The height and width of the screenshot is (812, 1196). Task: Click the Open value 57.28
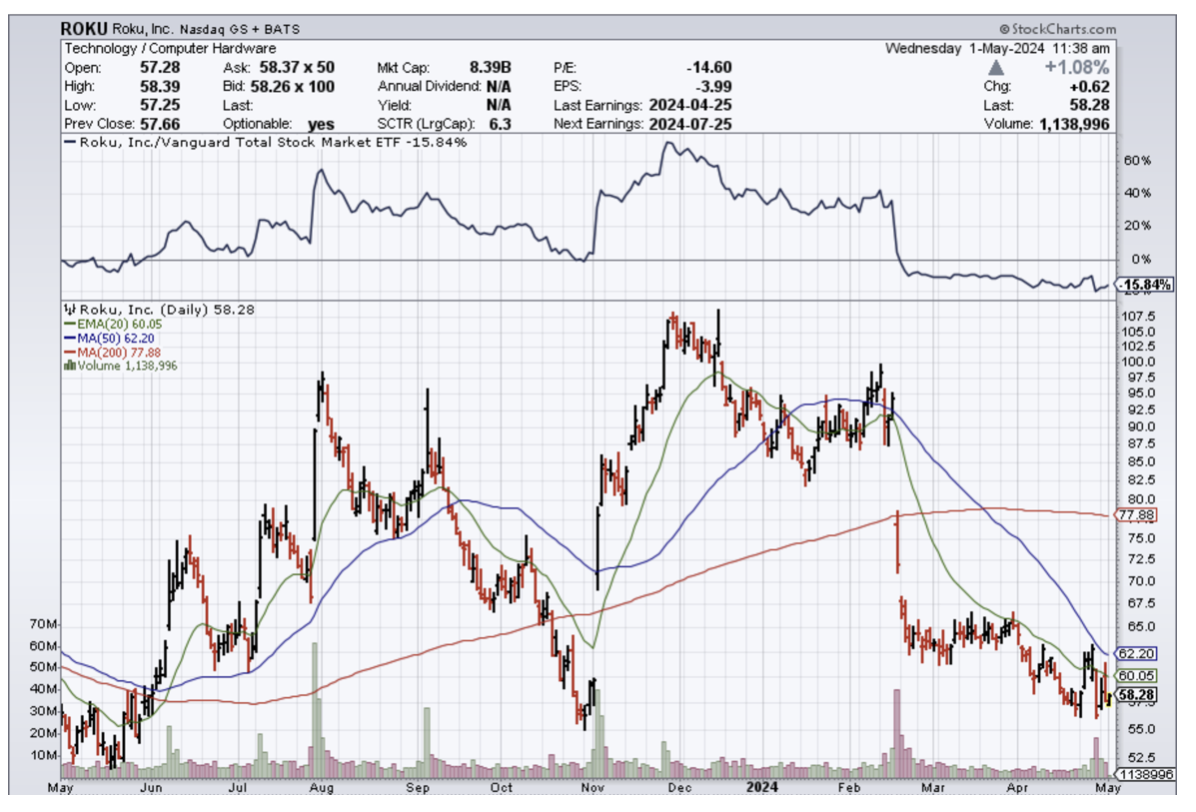[x=159, y=68]
